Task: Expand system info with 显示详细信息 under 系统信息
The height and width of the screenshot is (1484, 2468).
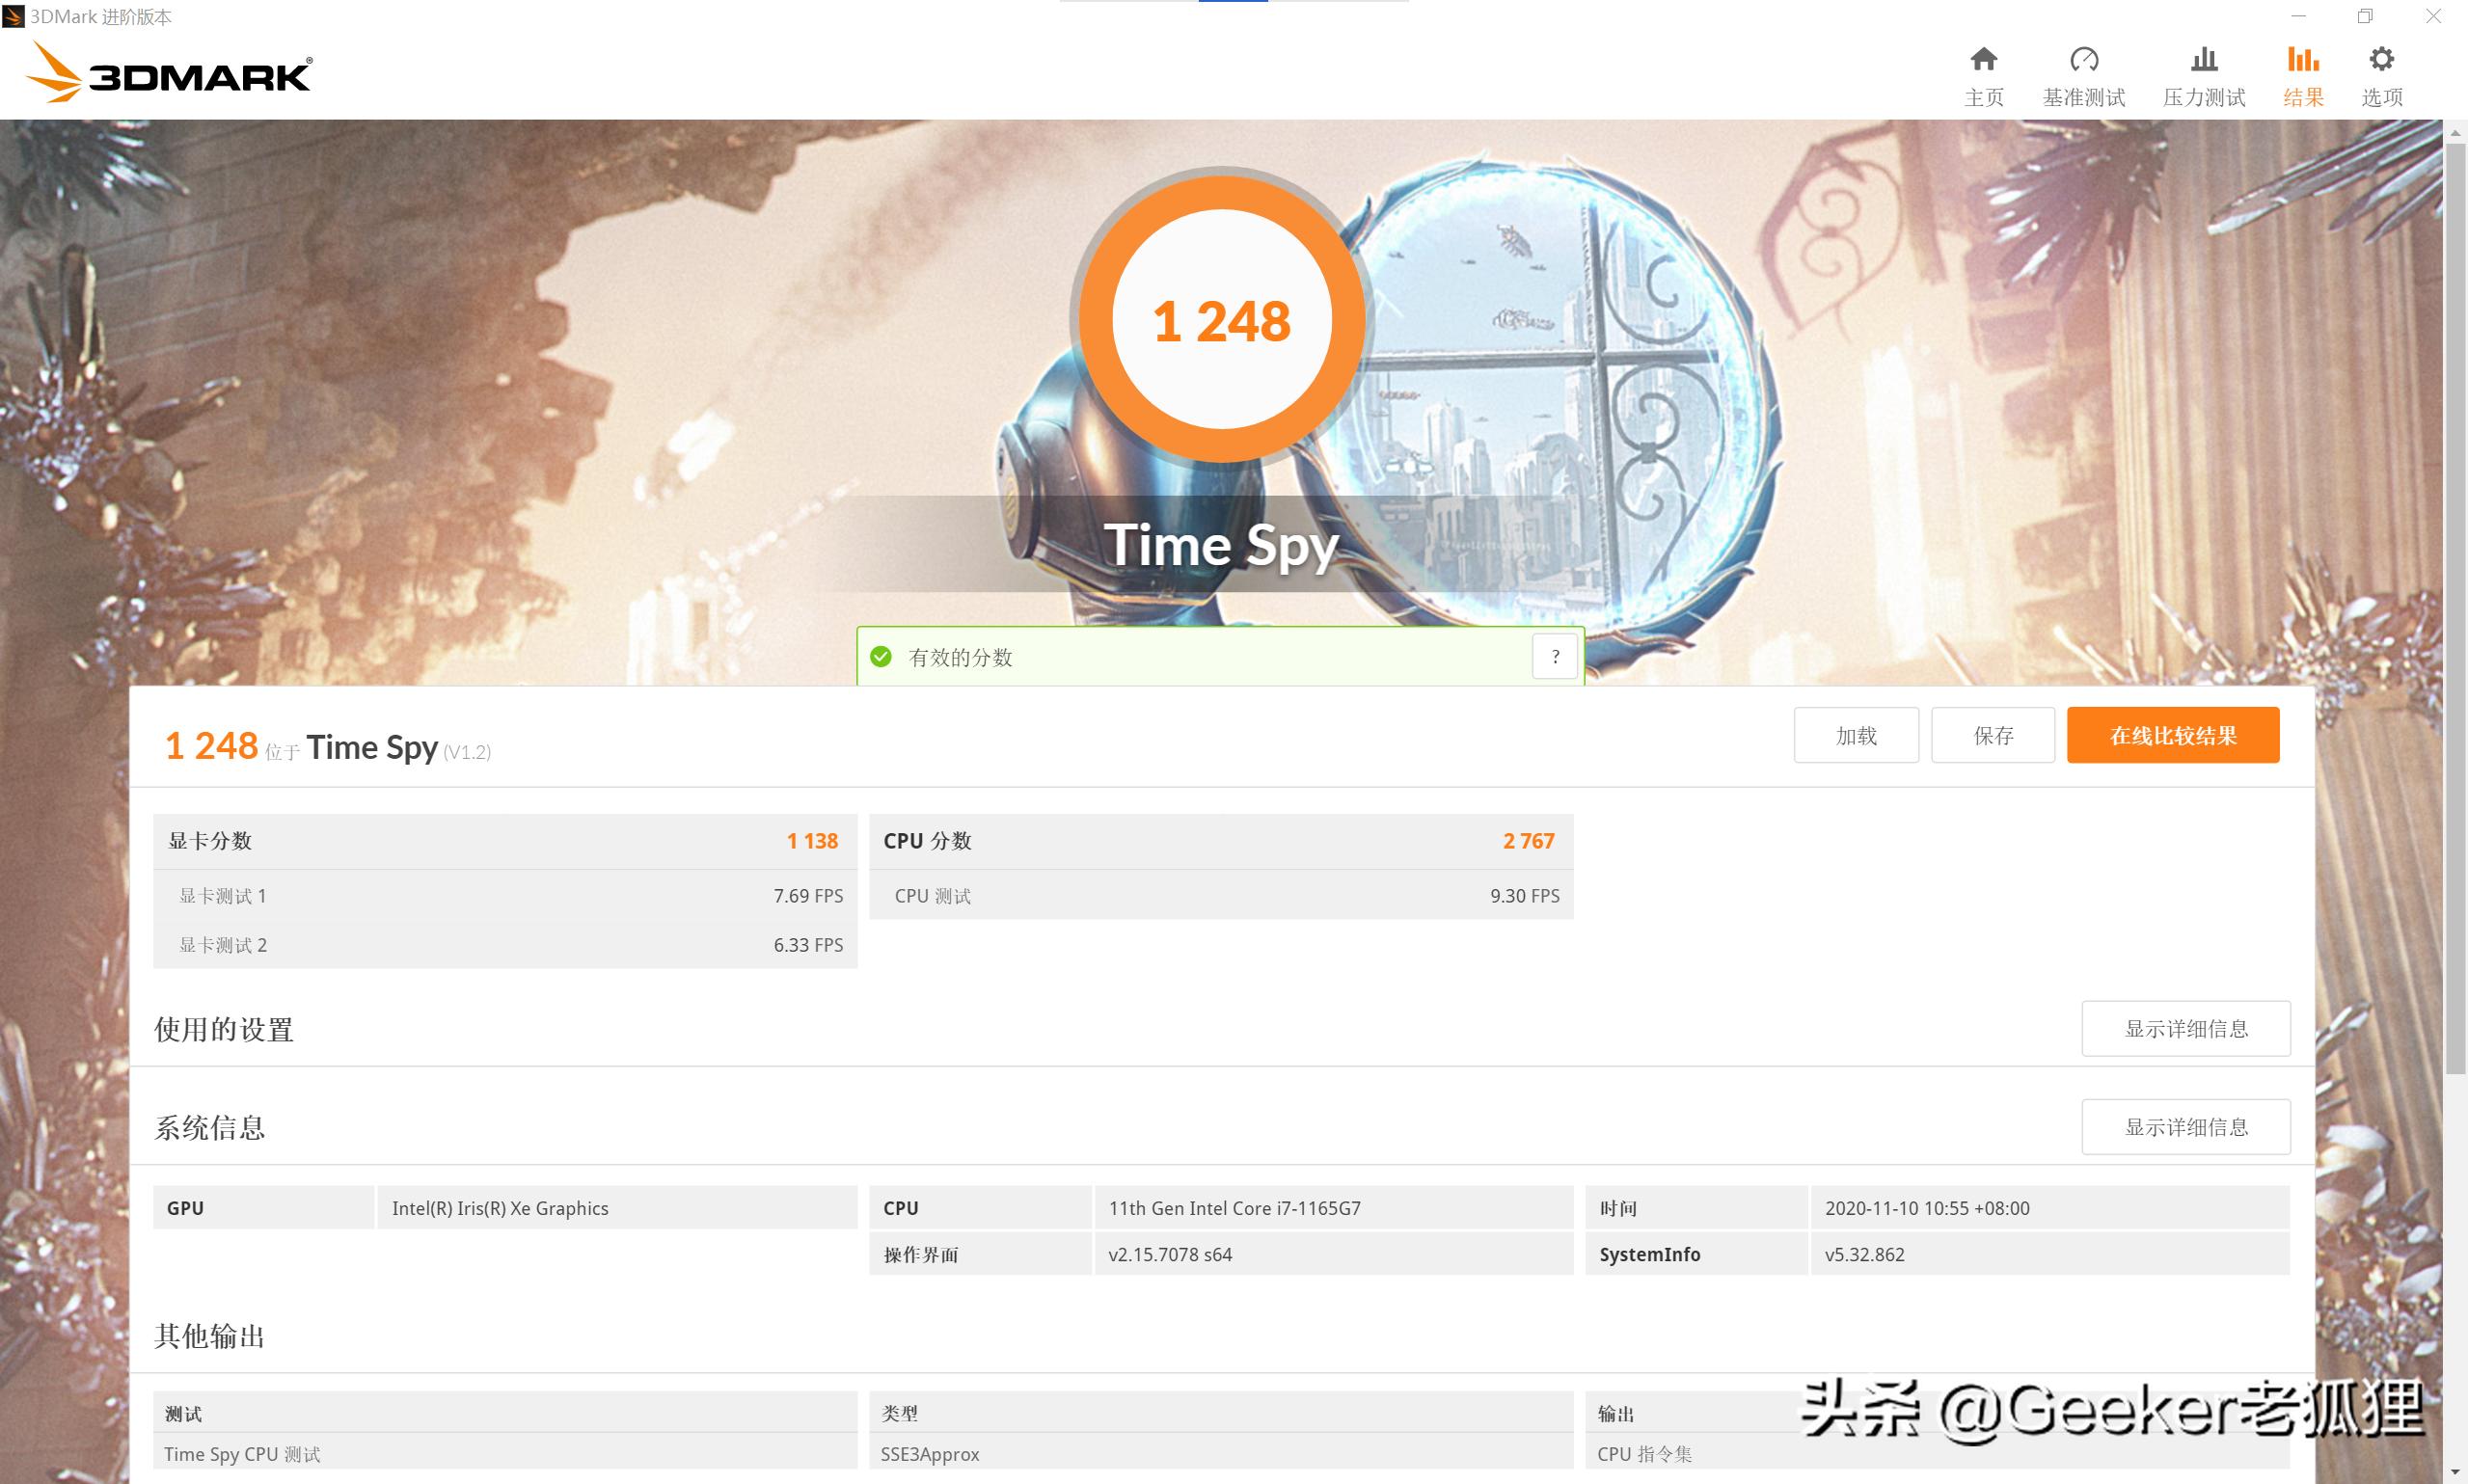Action: 2185,1127
